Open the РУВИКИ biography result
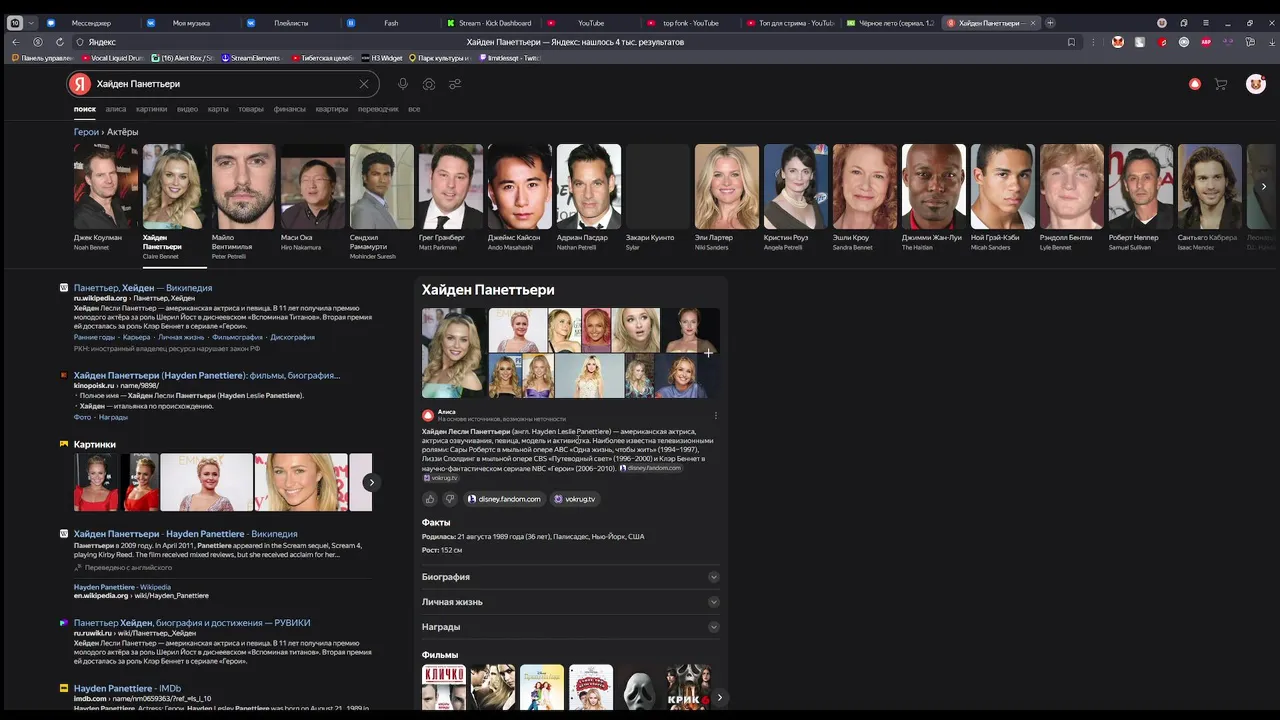1280x720 pixels. coord(192,623)
